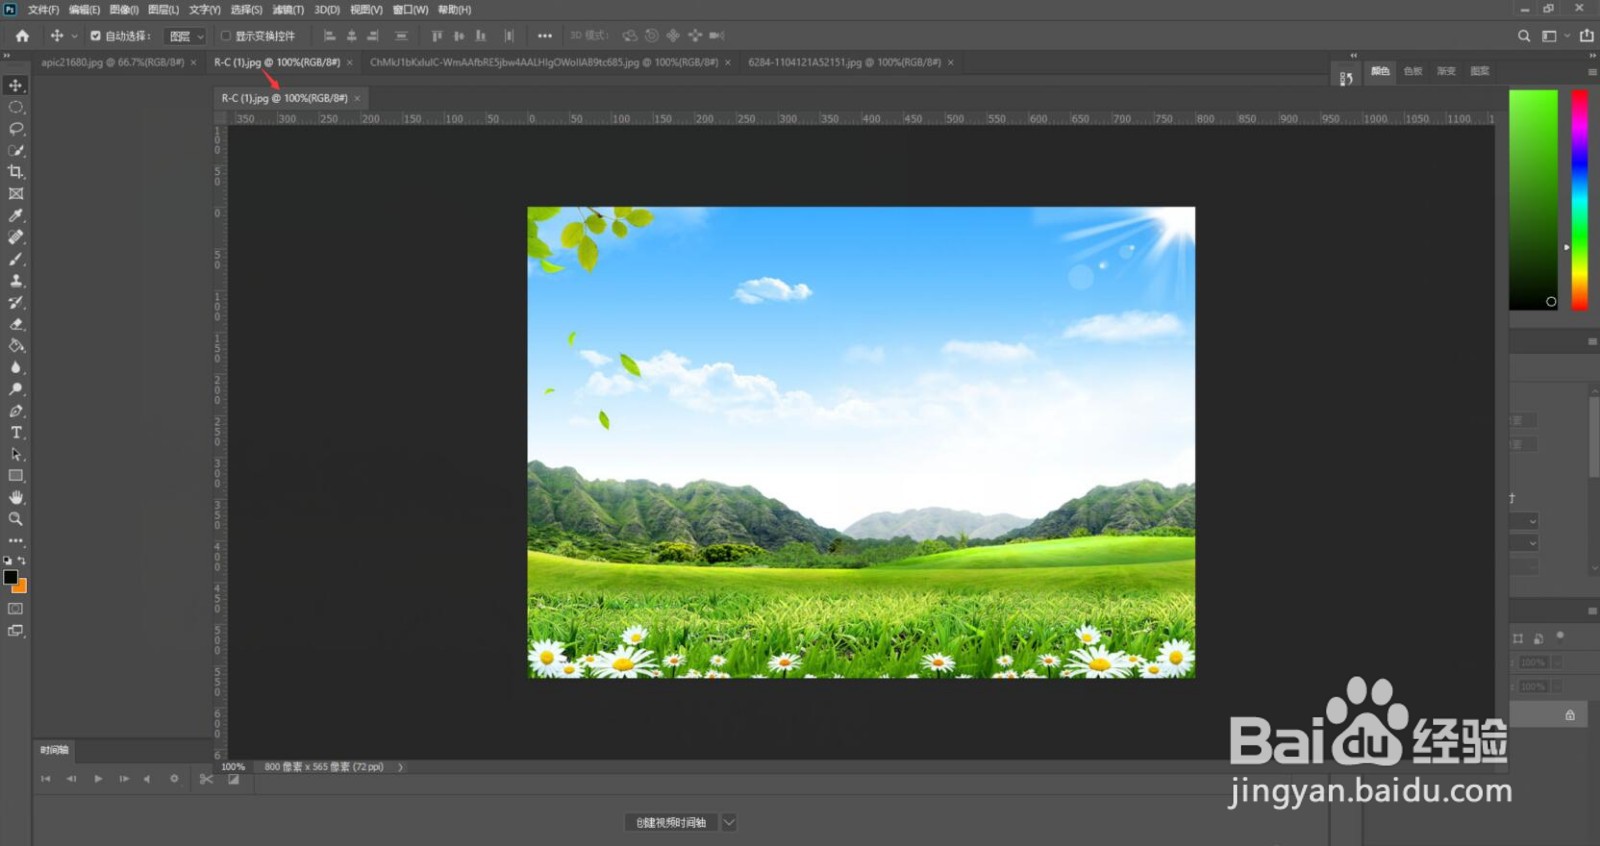
Task: Select the Zoom tool in the toolbox
Action: click(x=16, y=519)
